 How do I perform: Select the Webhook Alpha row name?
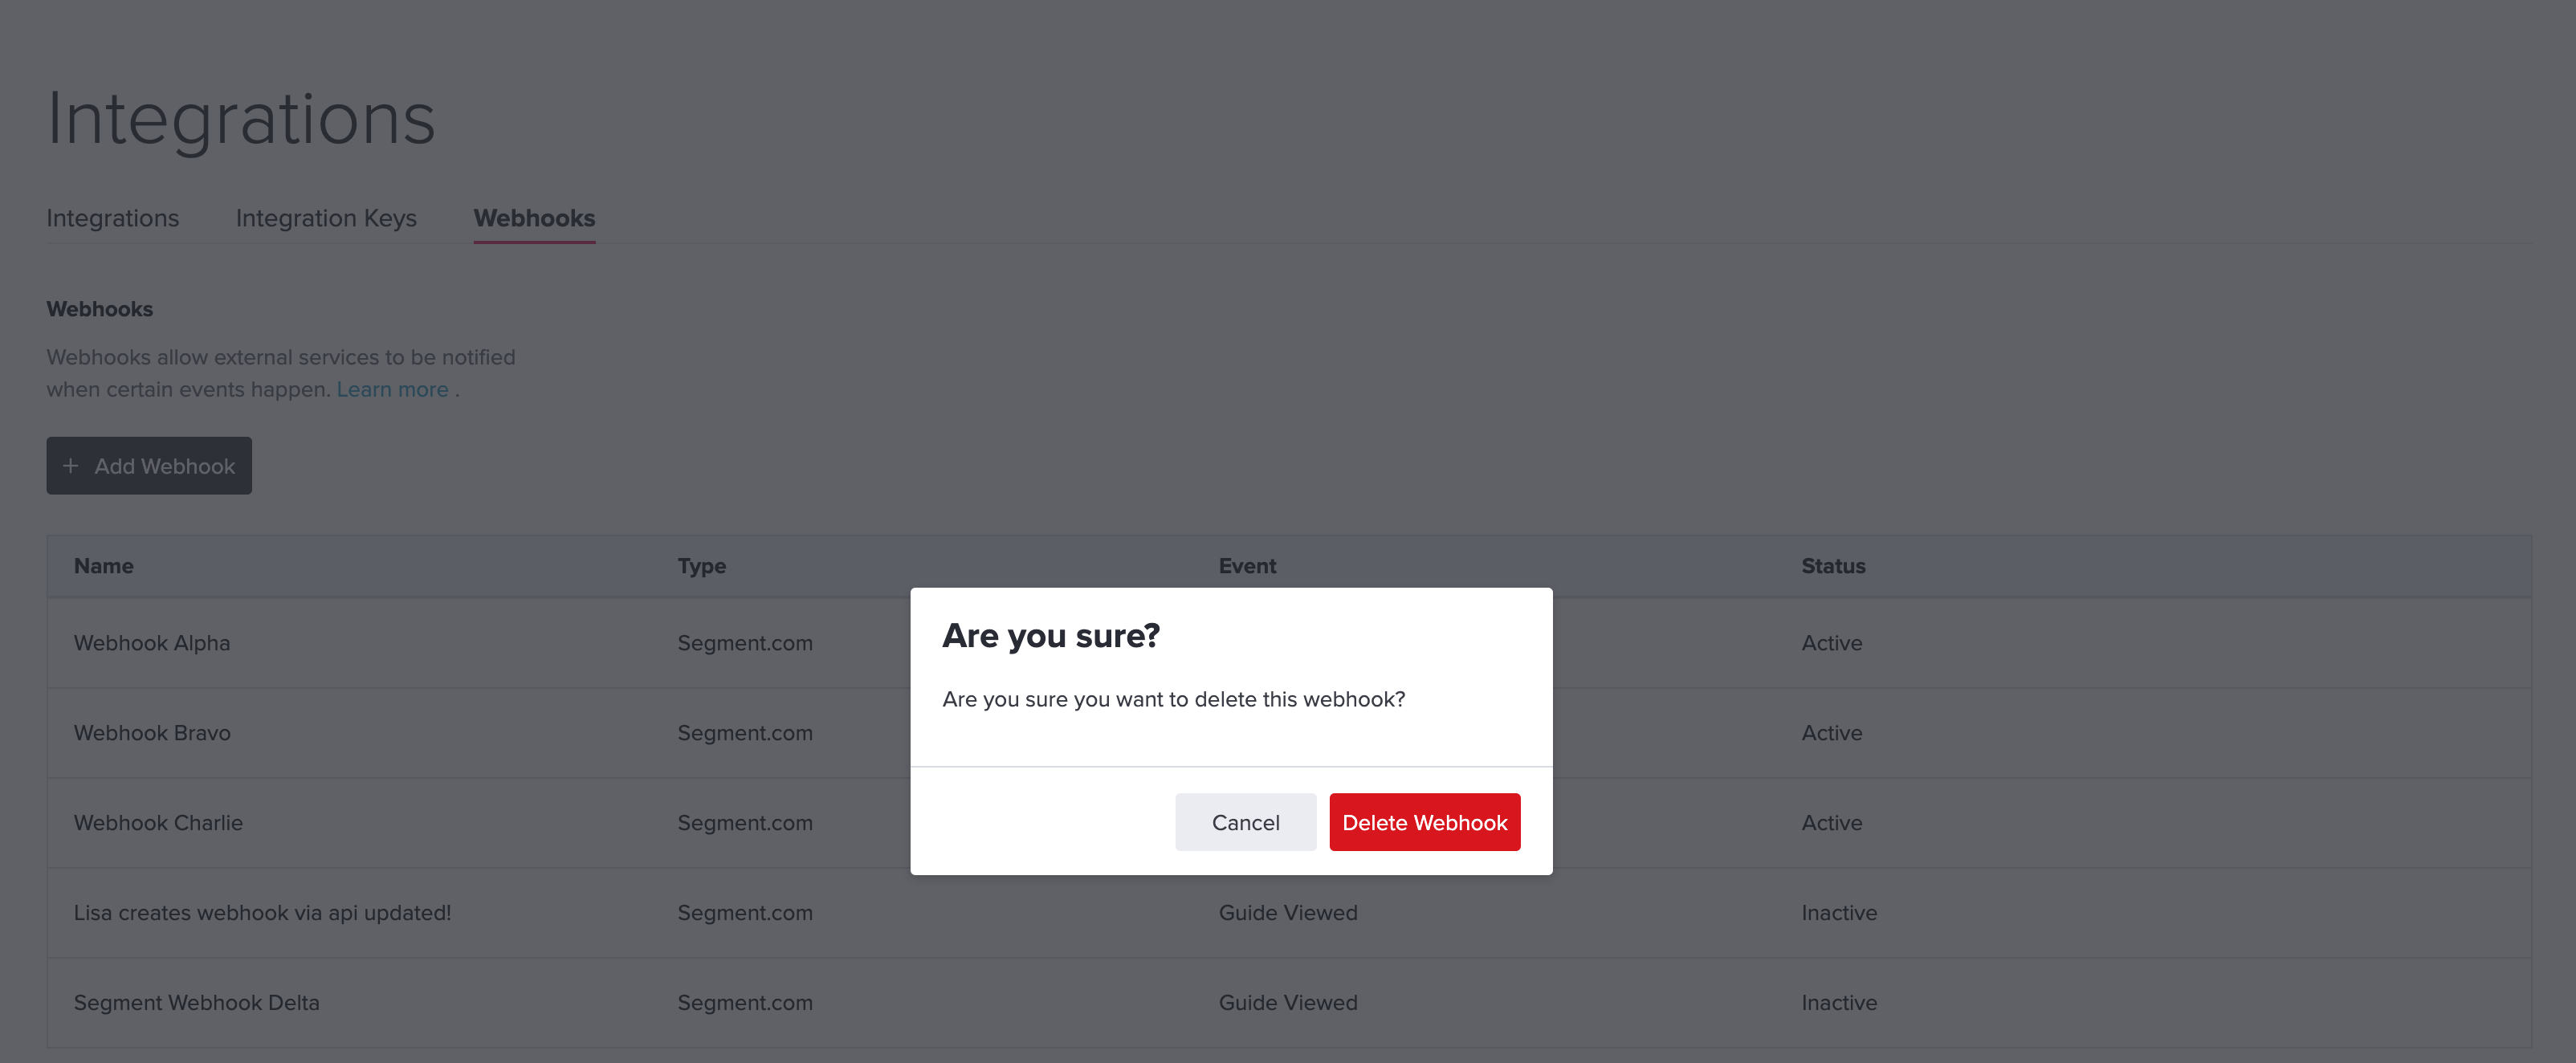tap(152, 643)
